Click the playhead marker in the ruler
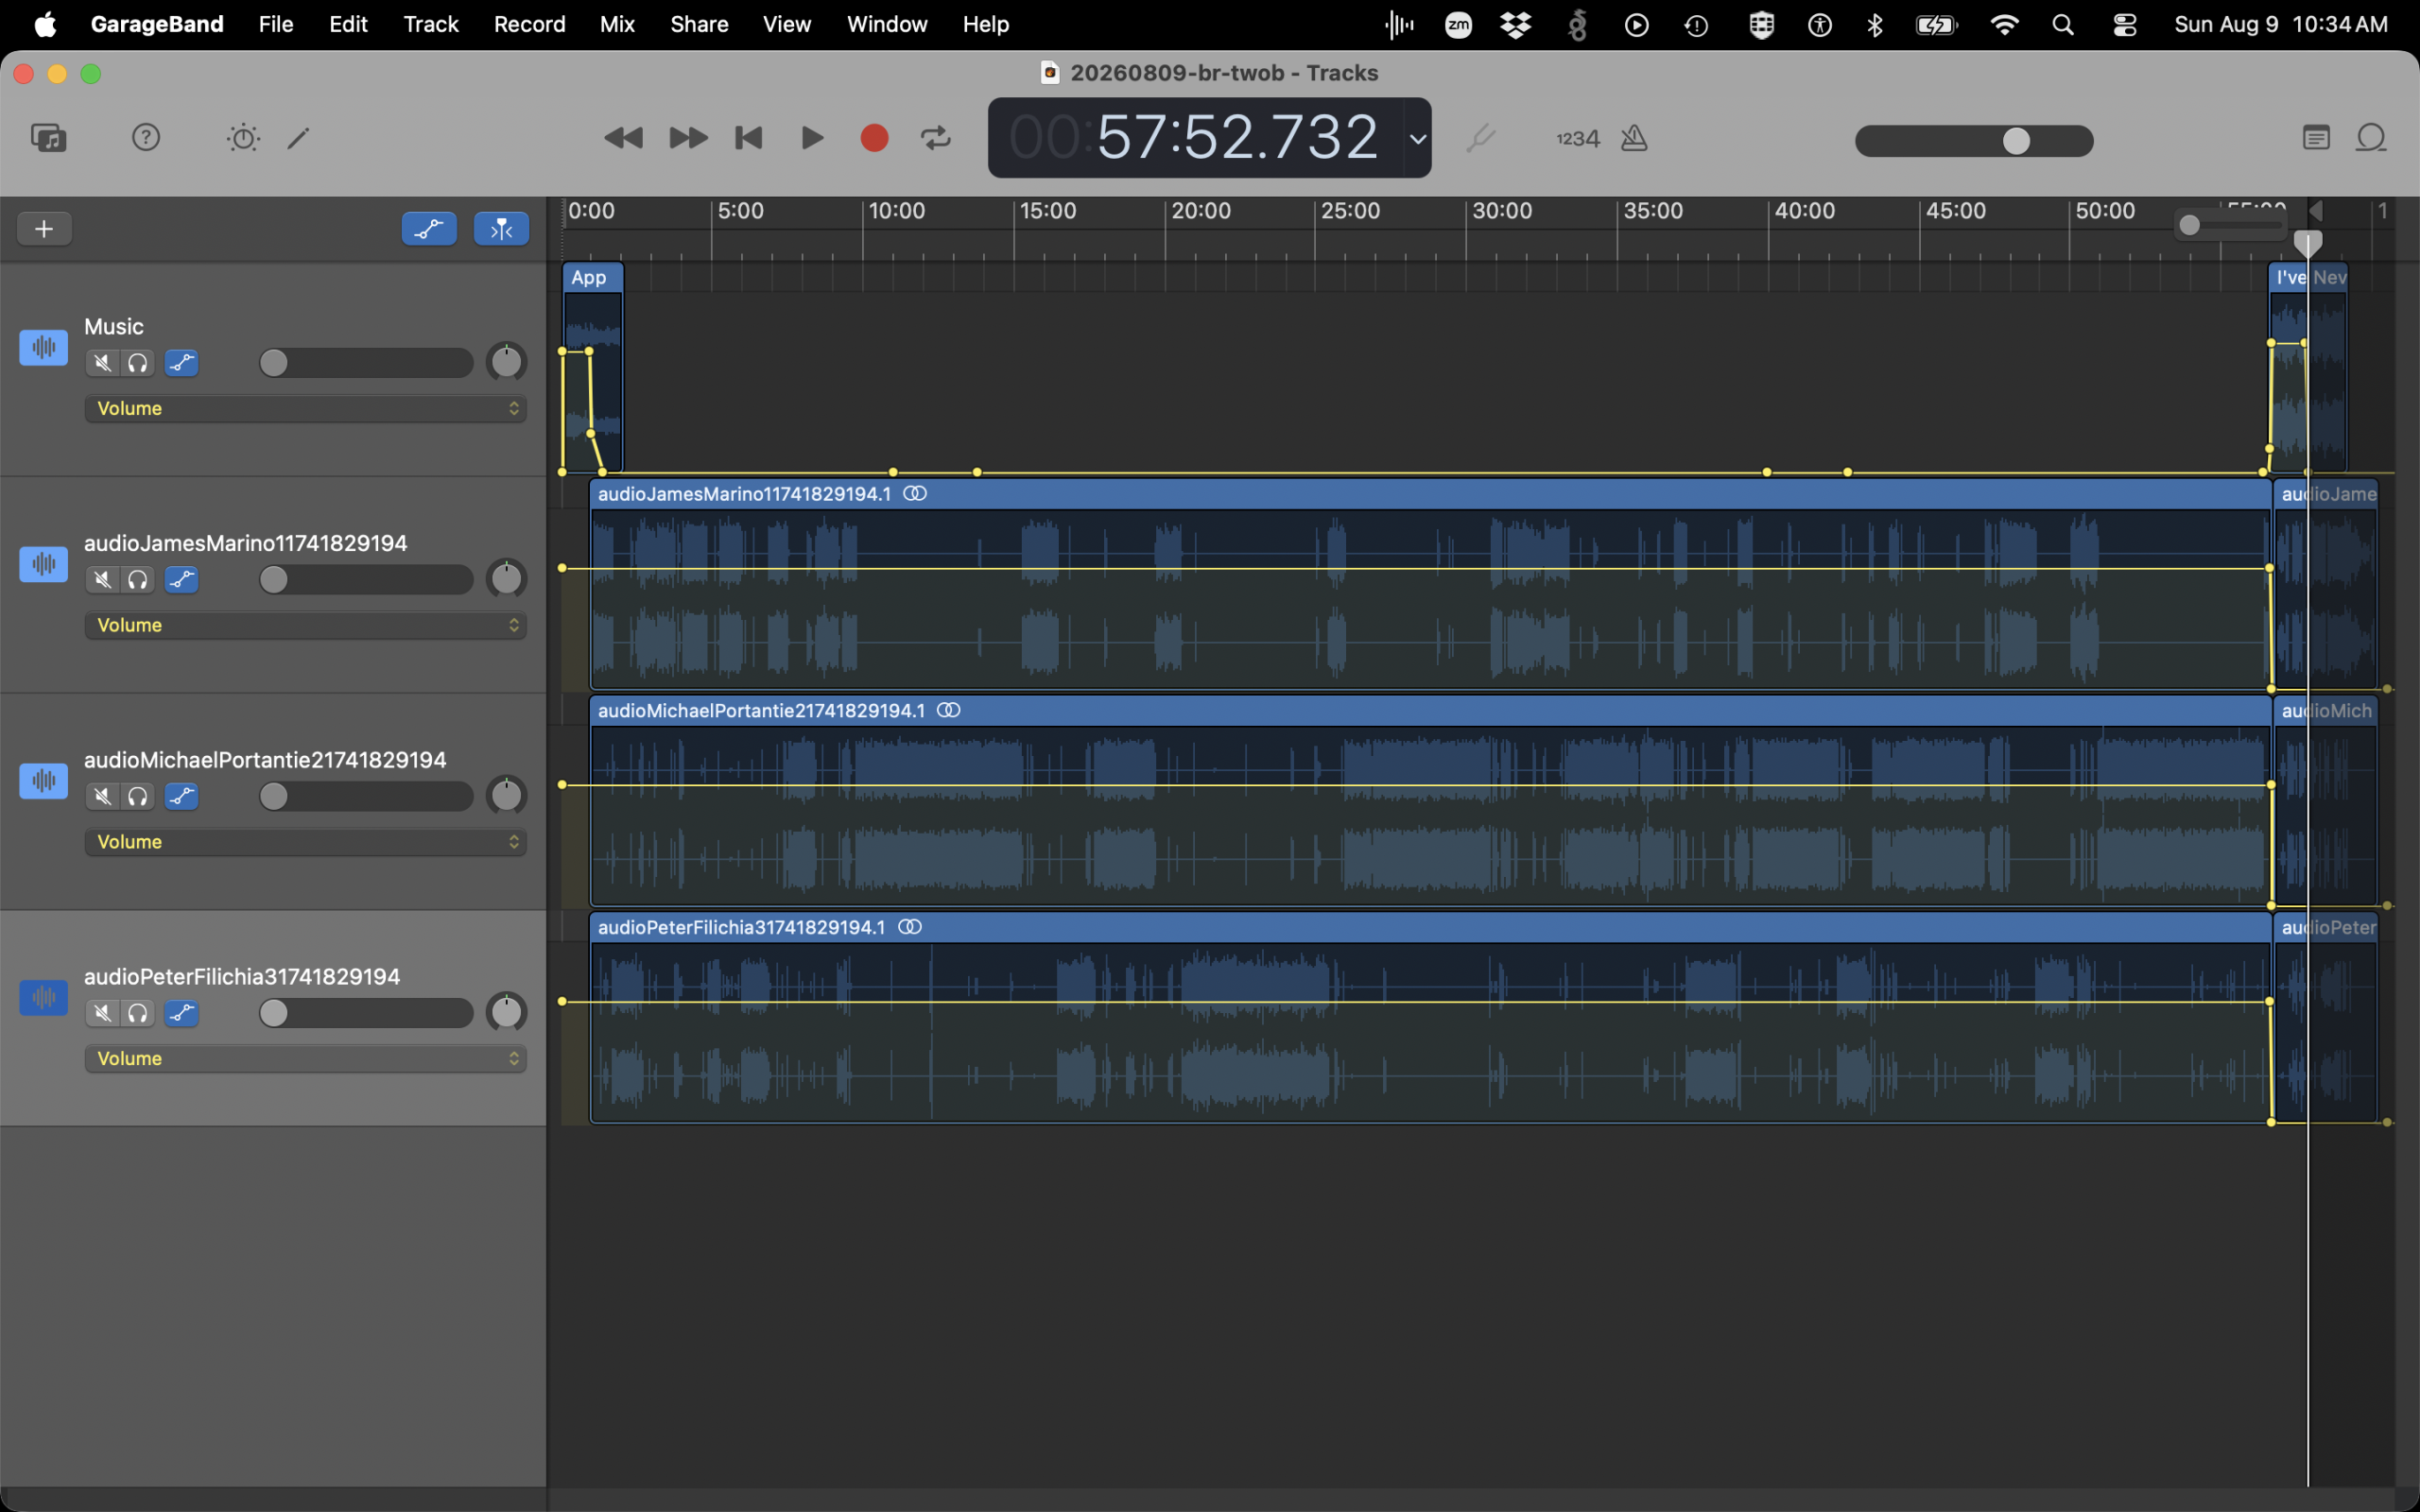 [x=2307, y=243]
